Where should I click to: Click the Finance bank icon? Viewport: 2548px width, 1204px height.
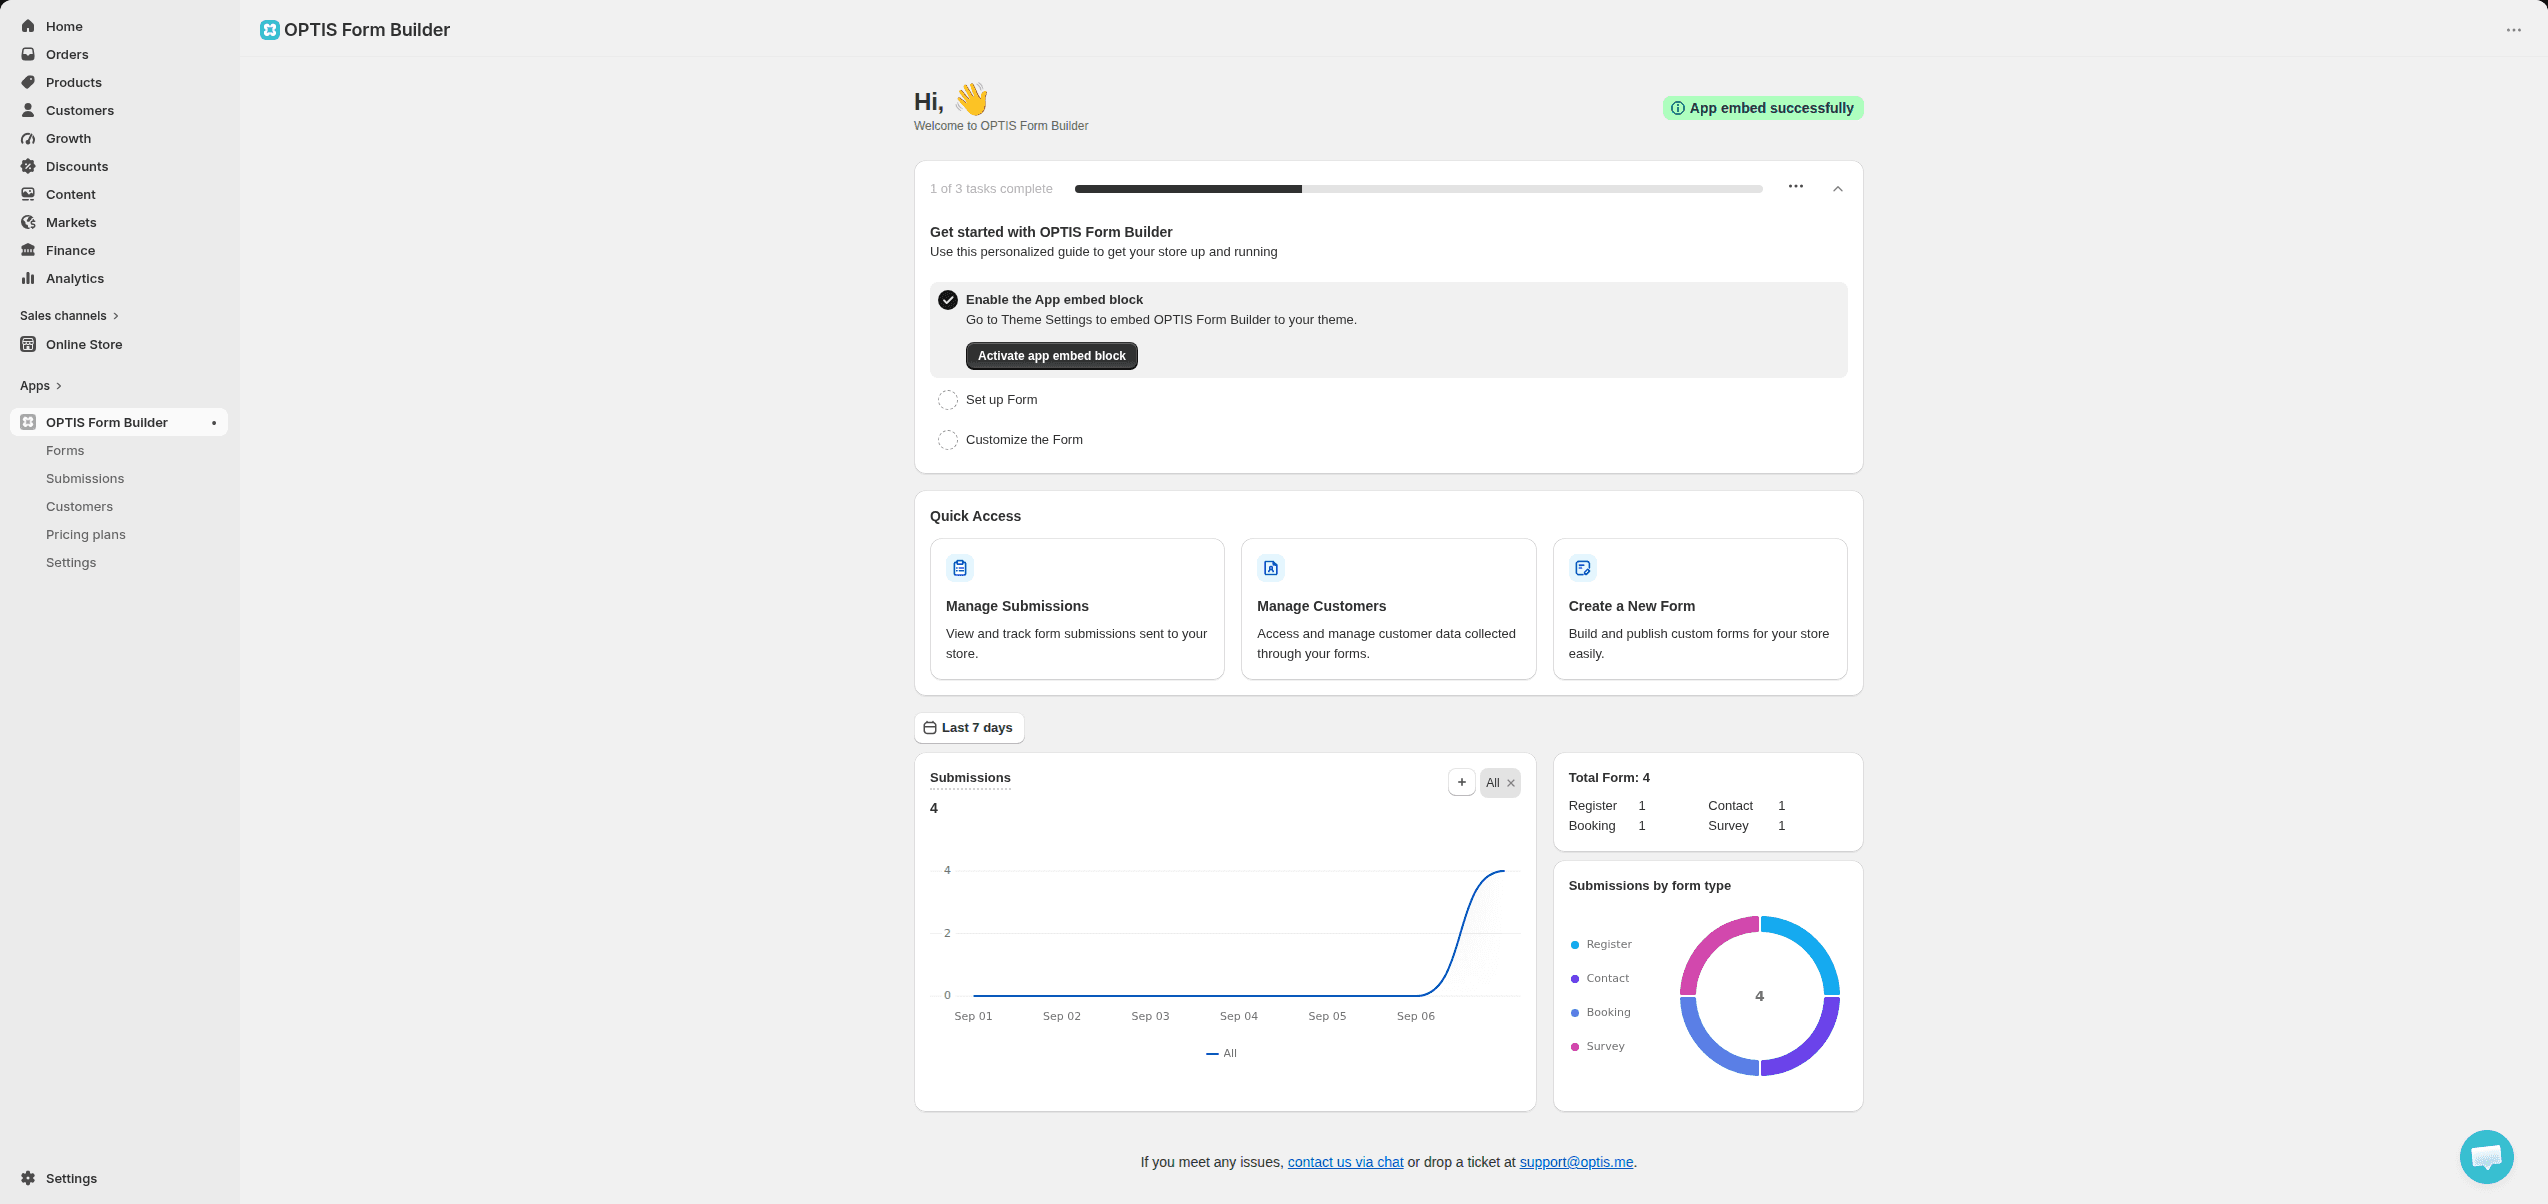[28, 250]
